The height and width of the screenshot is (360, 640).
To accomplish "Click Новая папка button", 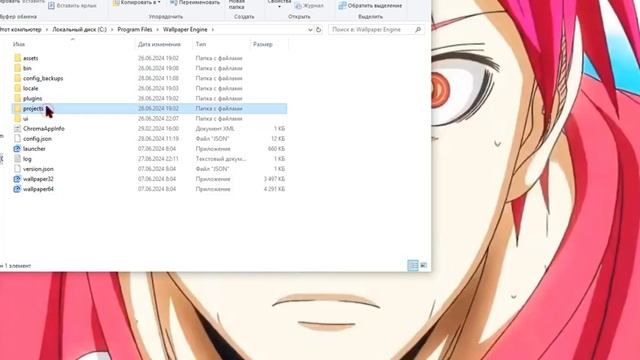I will (x=237, y=4).
